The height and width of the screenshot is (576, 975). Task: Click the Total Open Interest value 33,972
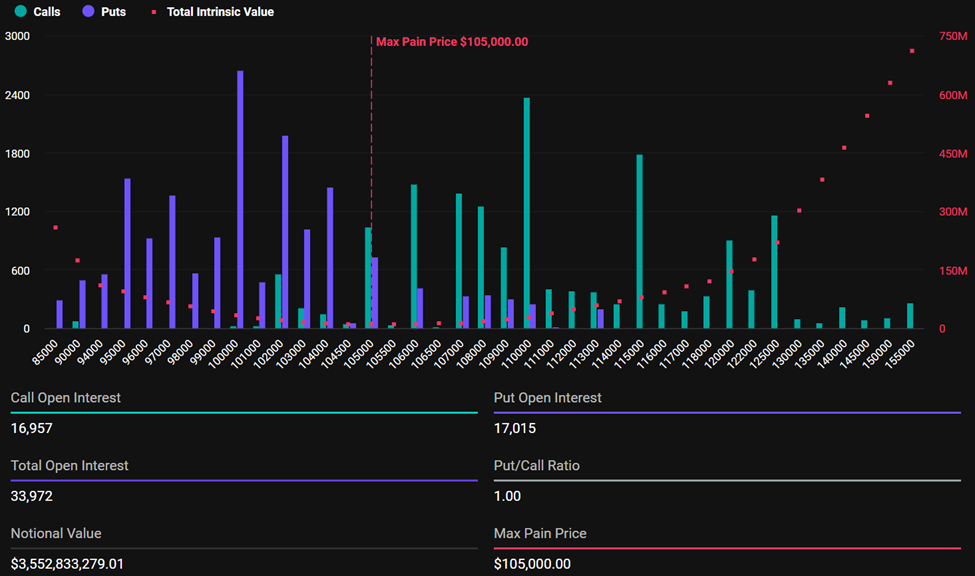coord(32,496)
